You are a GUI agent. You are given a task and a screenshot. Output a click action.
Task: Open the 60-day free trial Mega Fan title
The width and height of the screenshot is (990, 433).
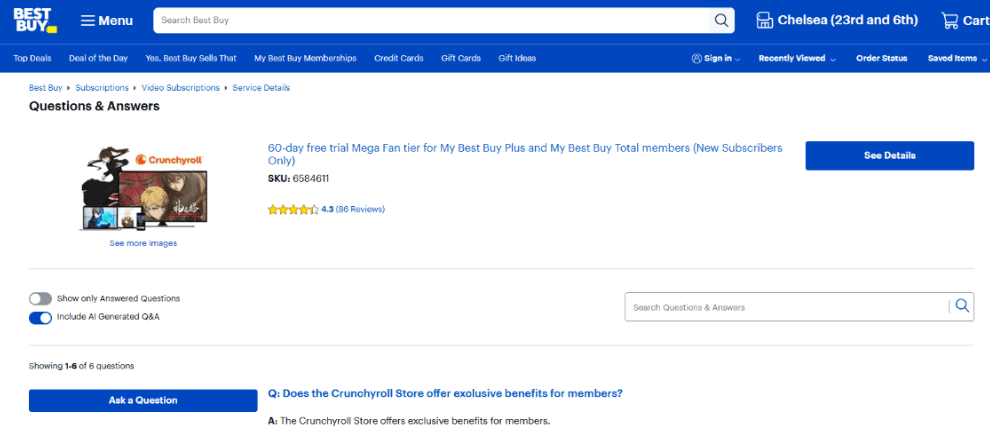coord(525,154)
